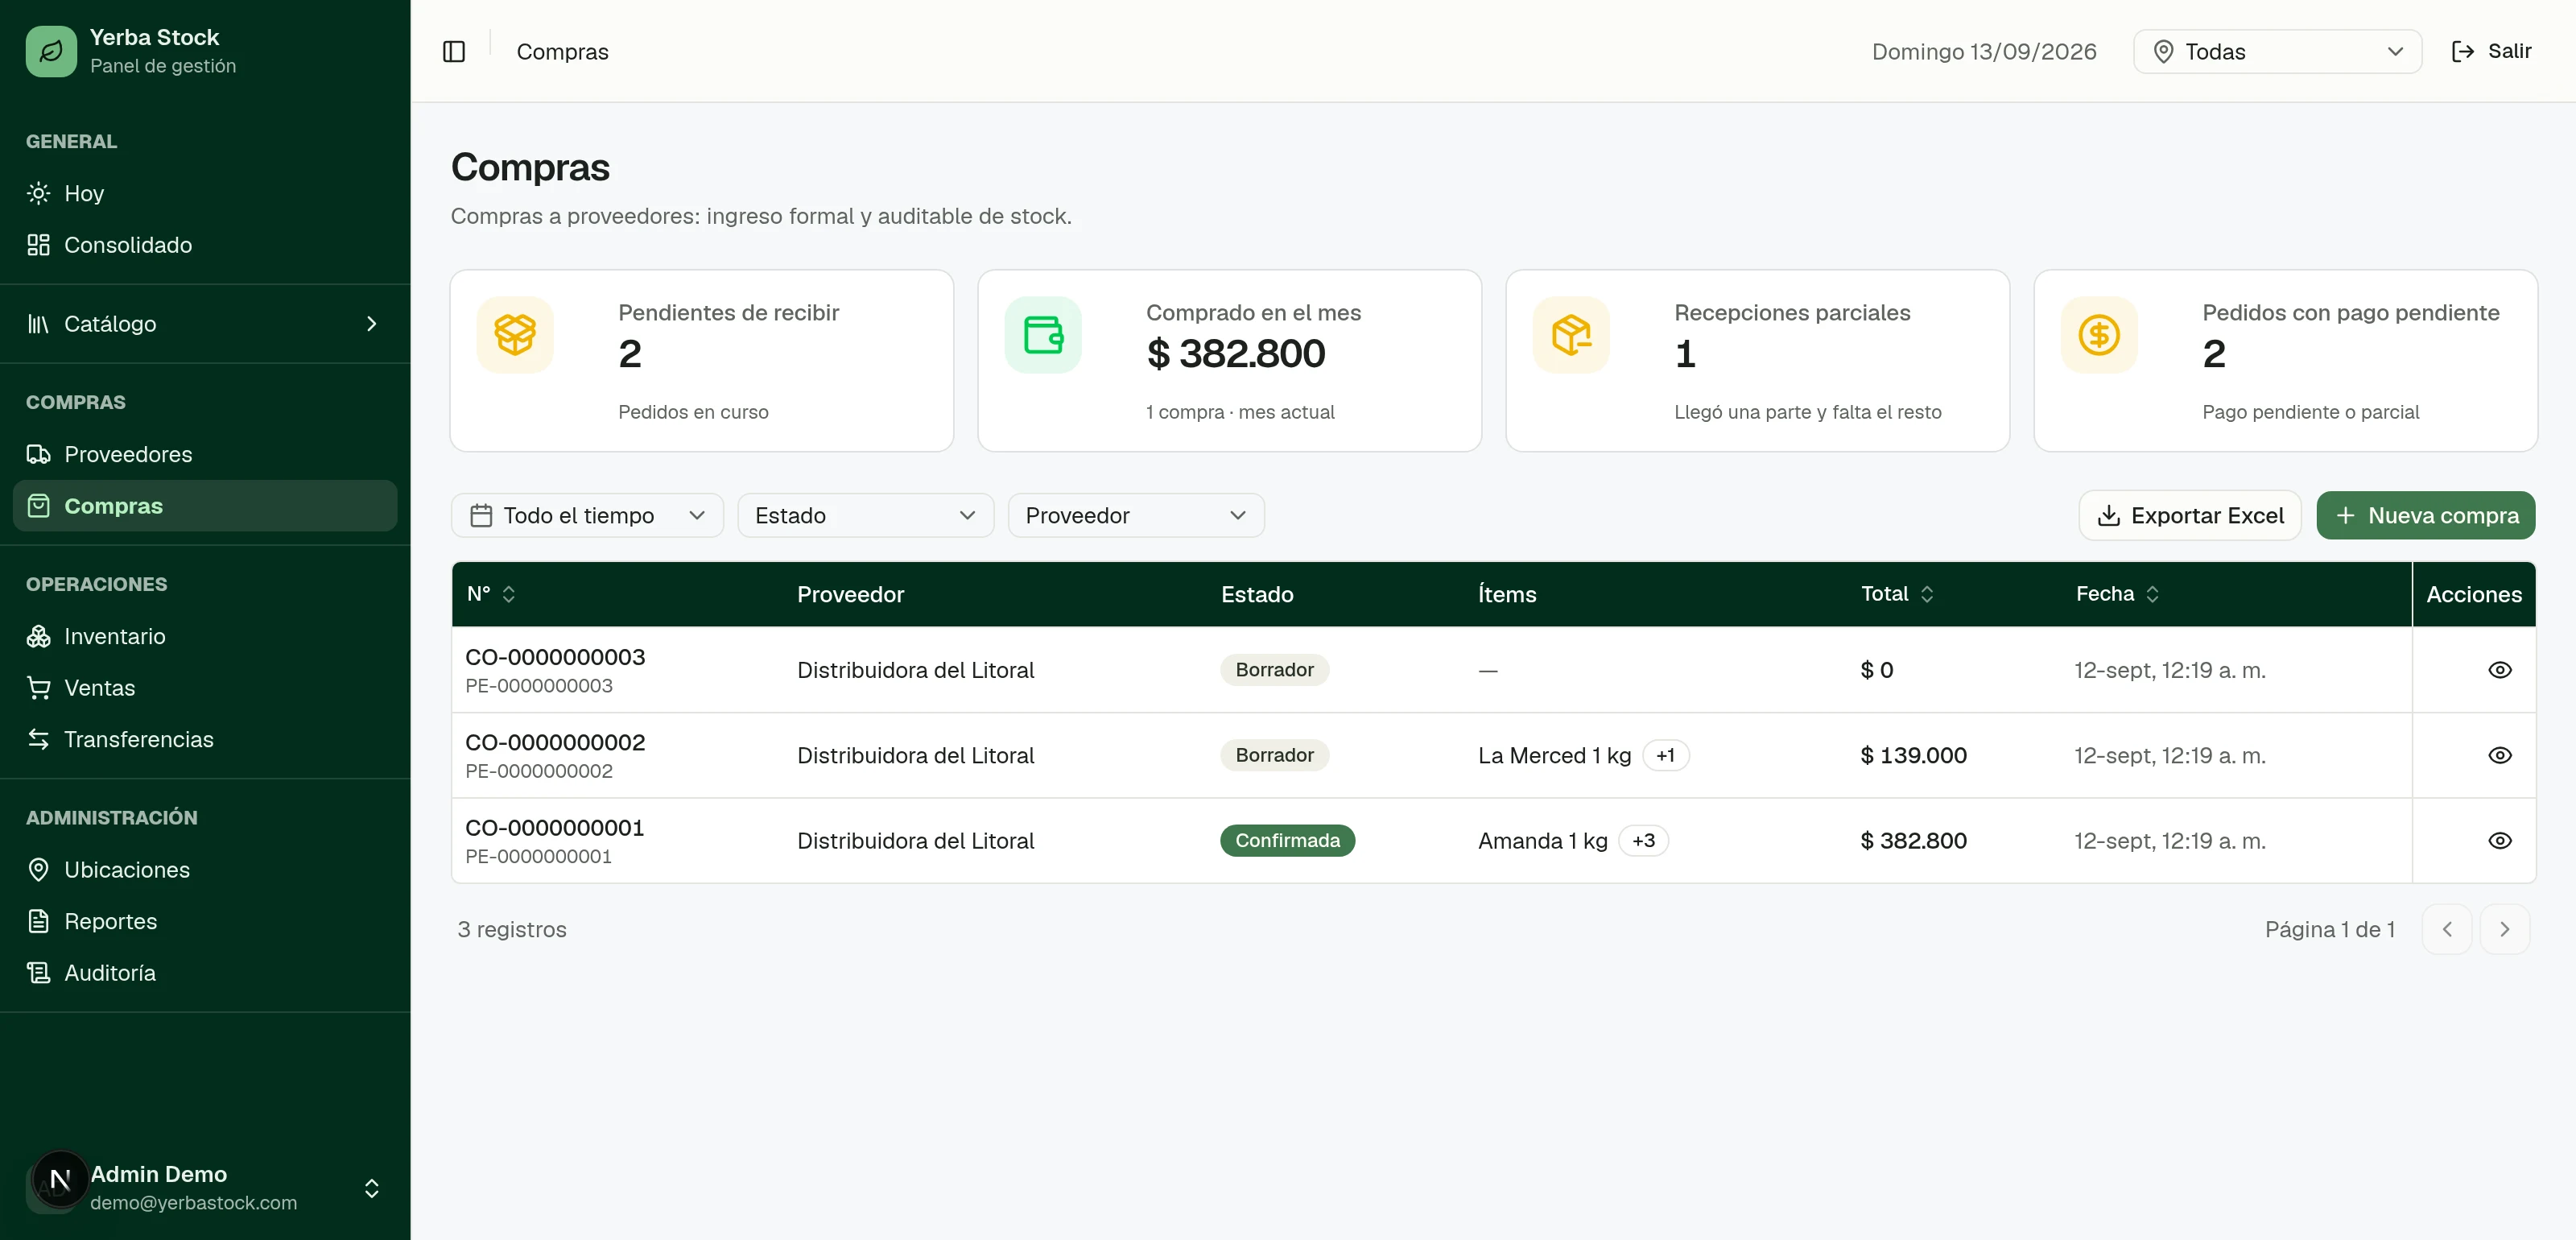Open the Proveedor filter dropdown
Viewport: 2576px width, 1240px height.
pos(1136,515)
